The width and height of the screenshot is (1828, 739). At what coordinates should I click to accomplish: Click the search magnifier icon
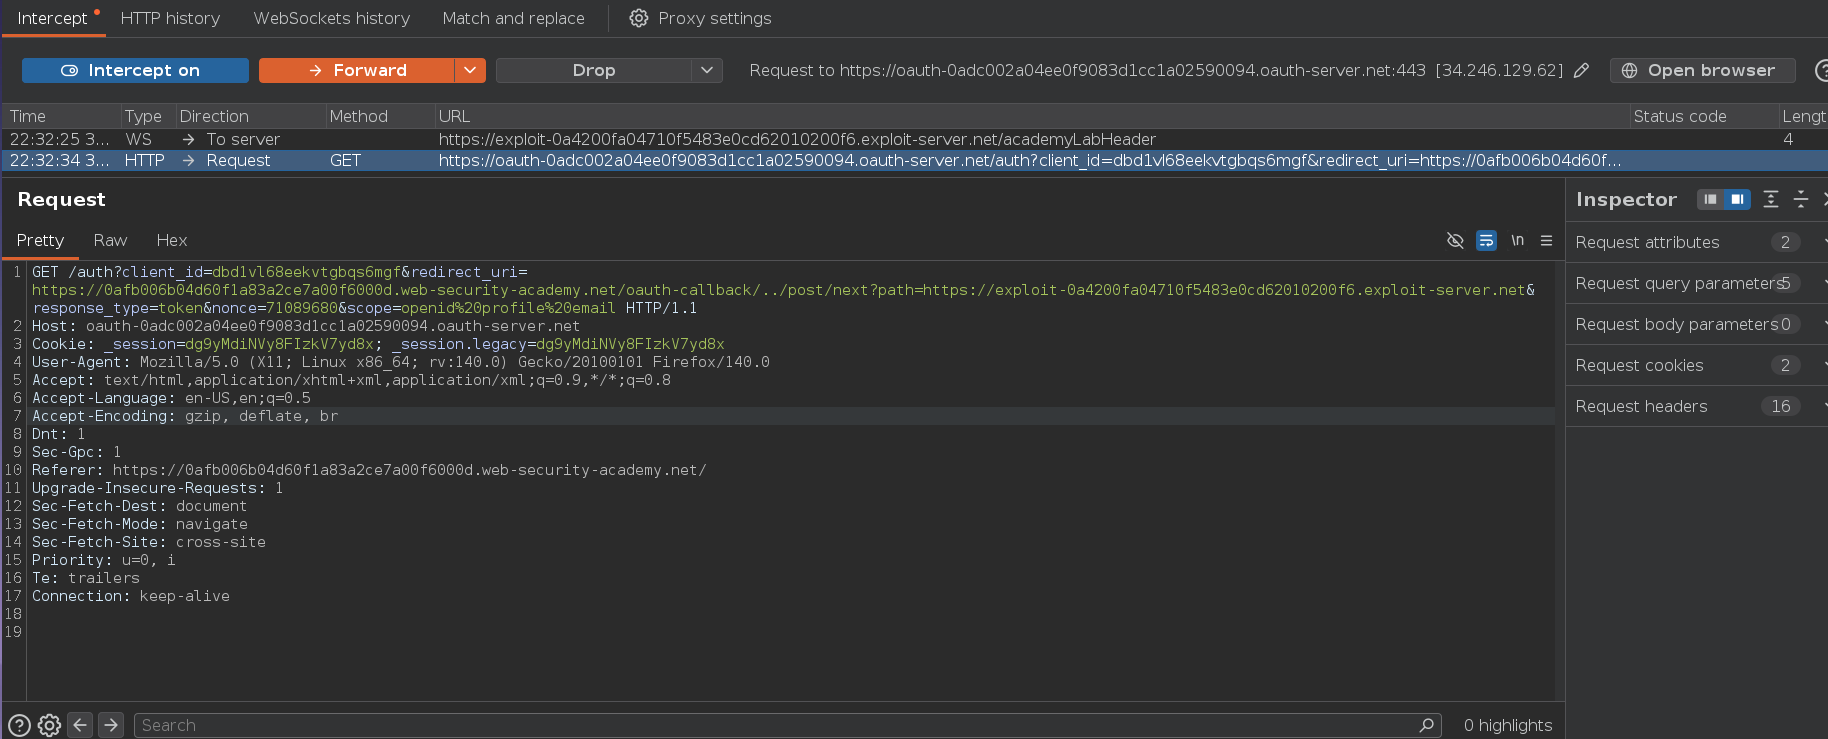pyautogui.click(x=1426, y=725)
